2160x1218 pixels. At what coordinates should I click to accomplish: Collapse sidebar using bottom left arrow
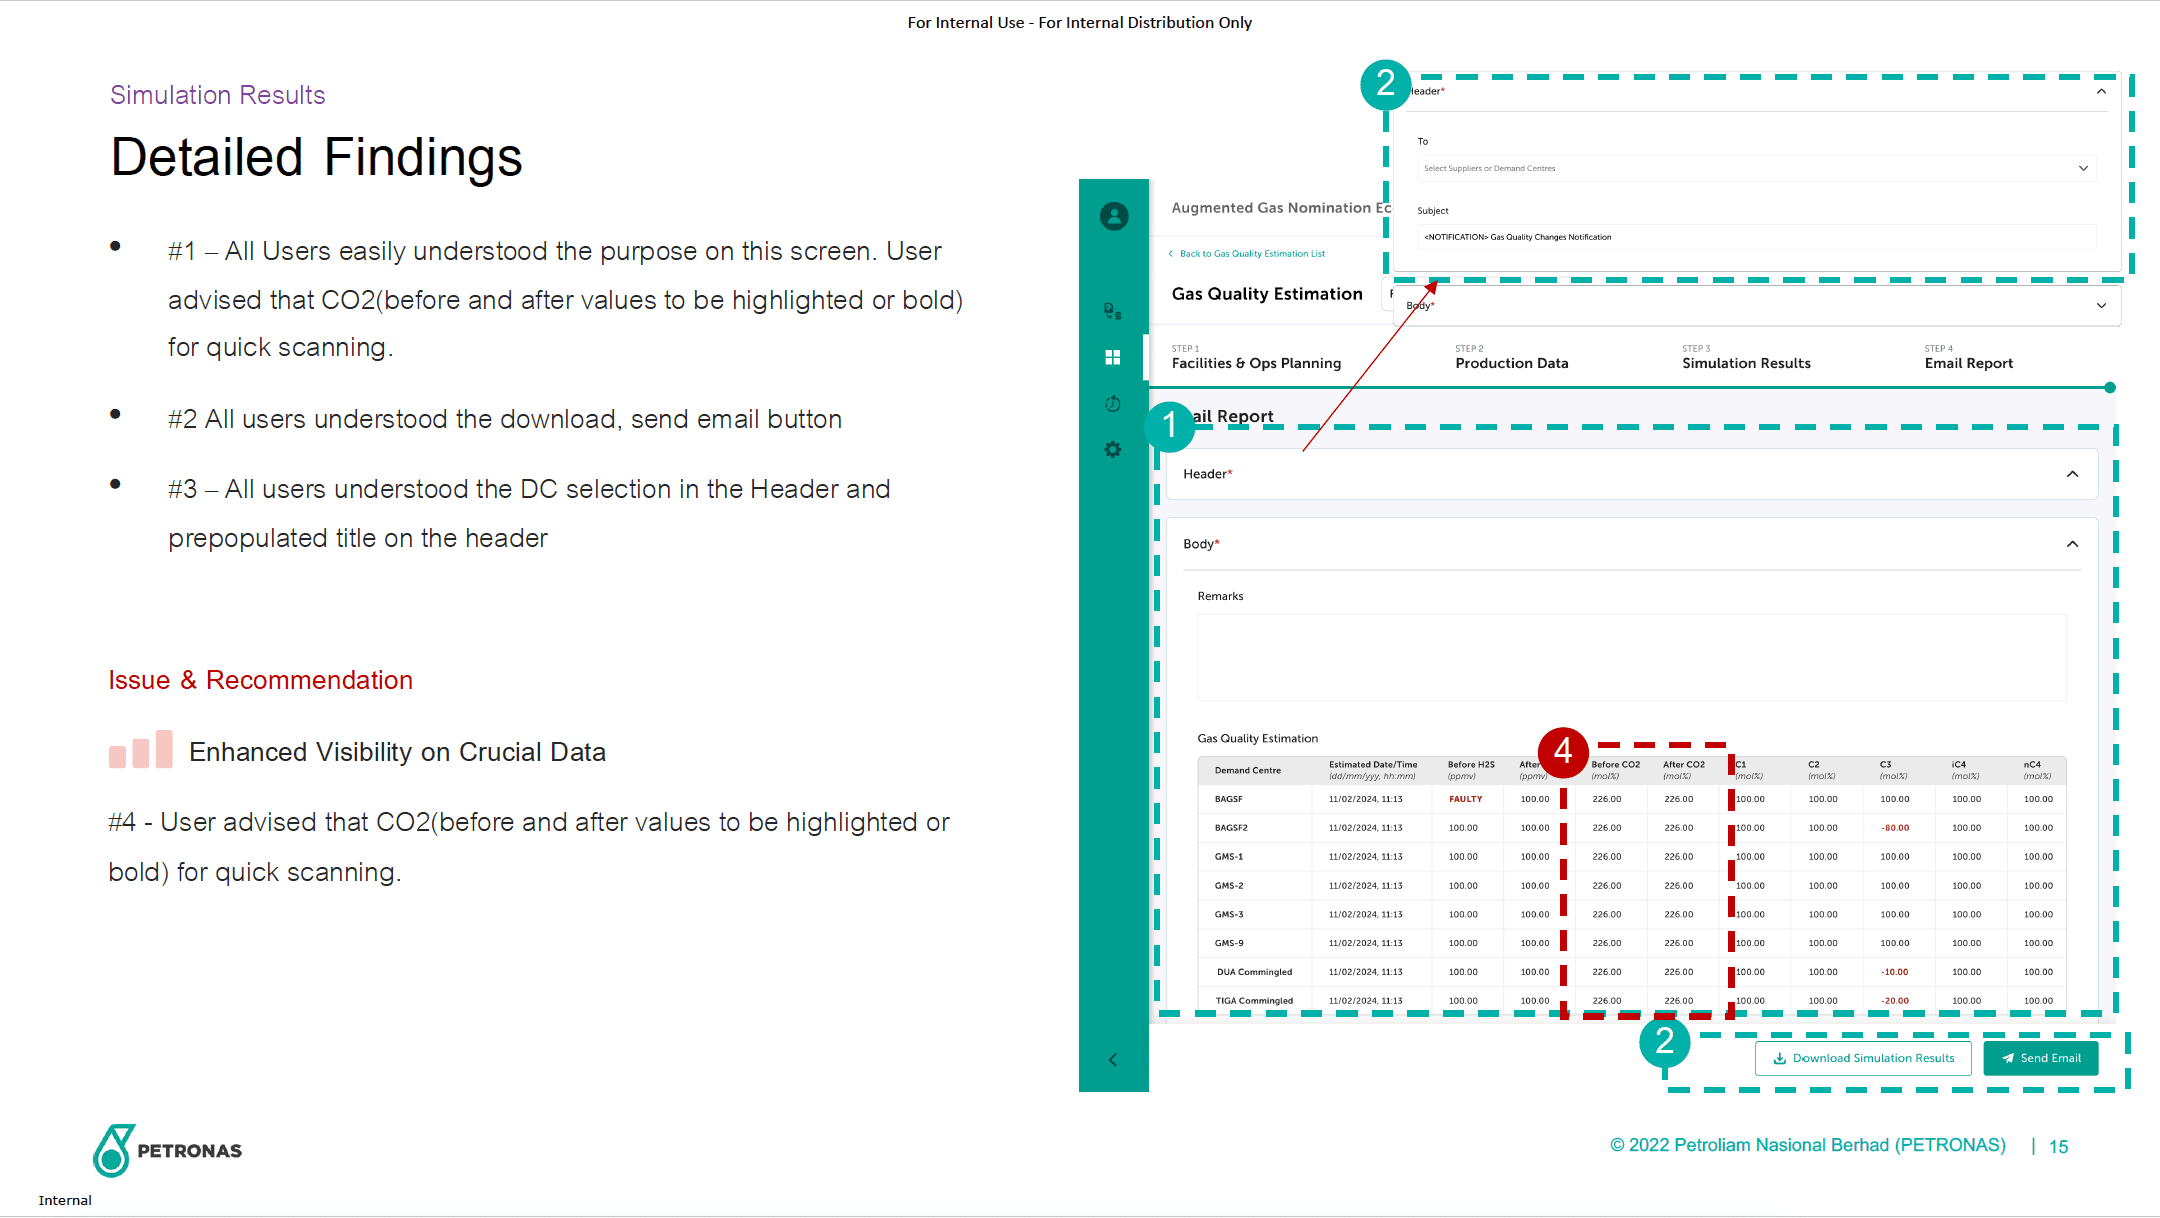[1112, 1060]
